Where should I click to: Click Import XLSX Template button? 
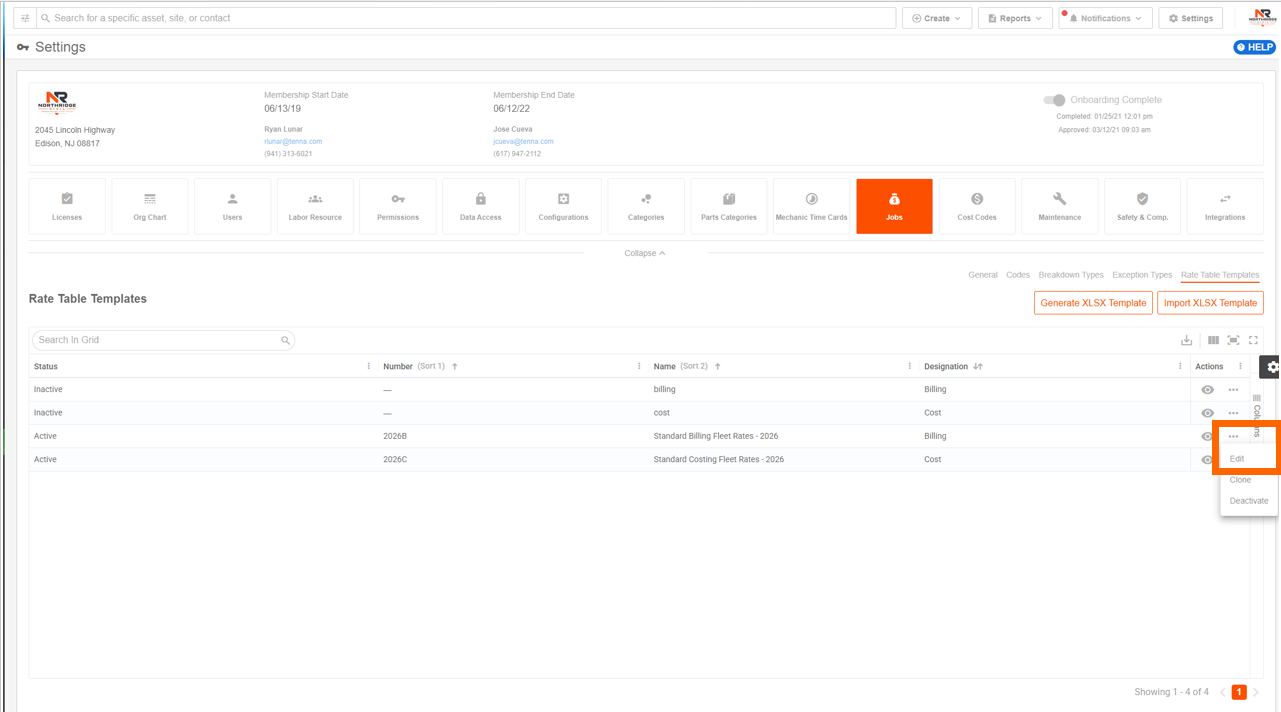click(x=1210, y=303)
